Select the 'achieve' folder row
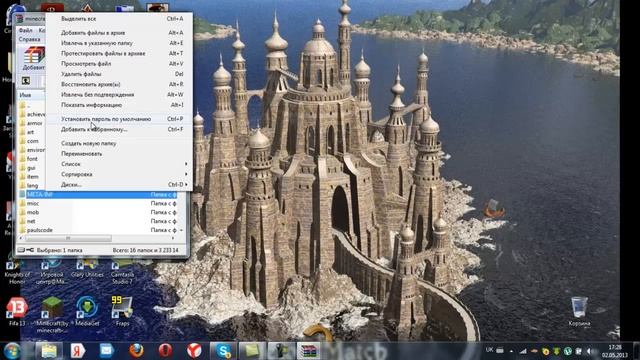Screen dimensions: 640x360 pos(32,114)
